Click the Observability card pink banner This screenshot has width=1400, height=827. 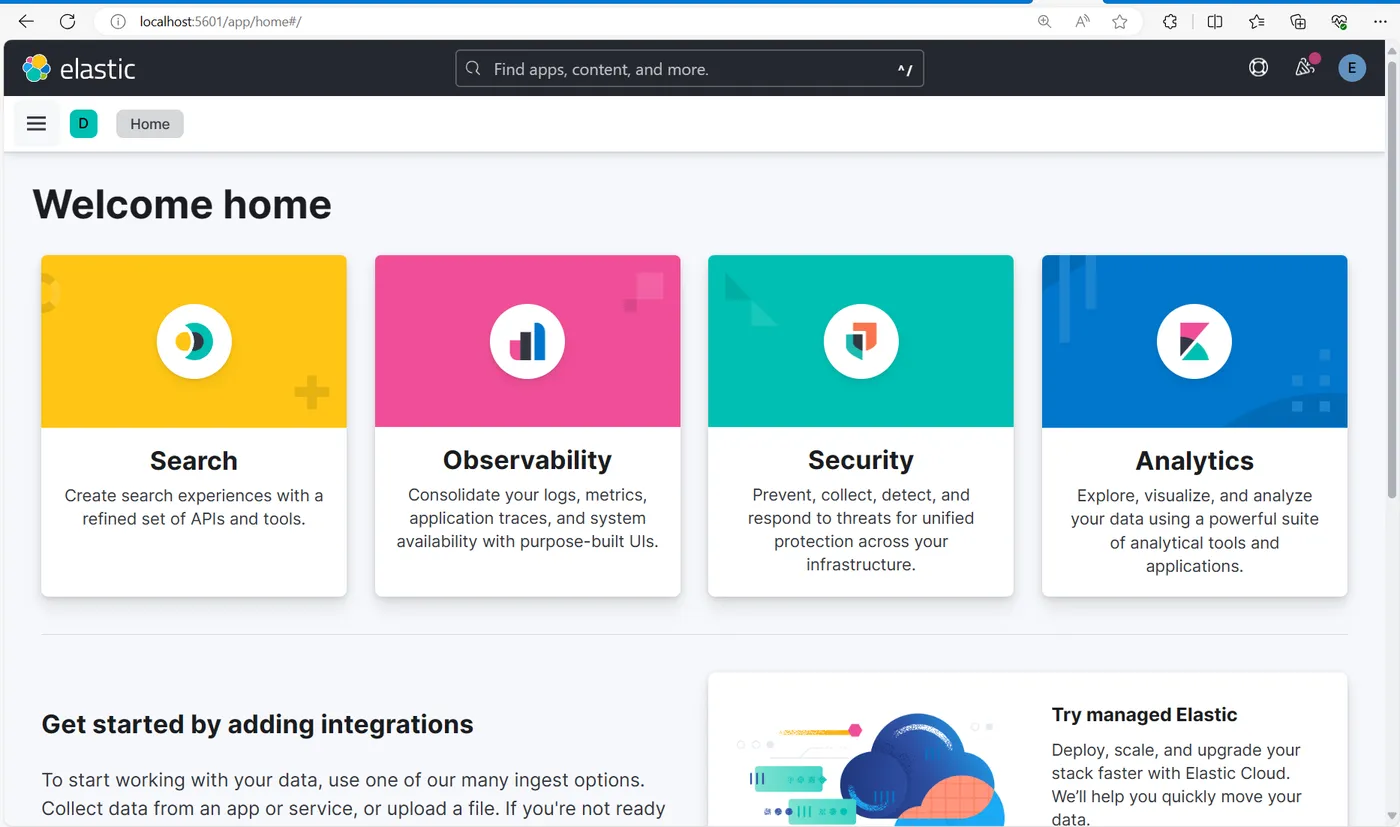(x=527, y=342)
